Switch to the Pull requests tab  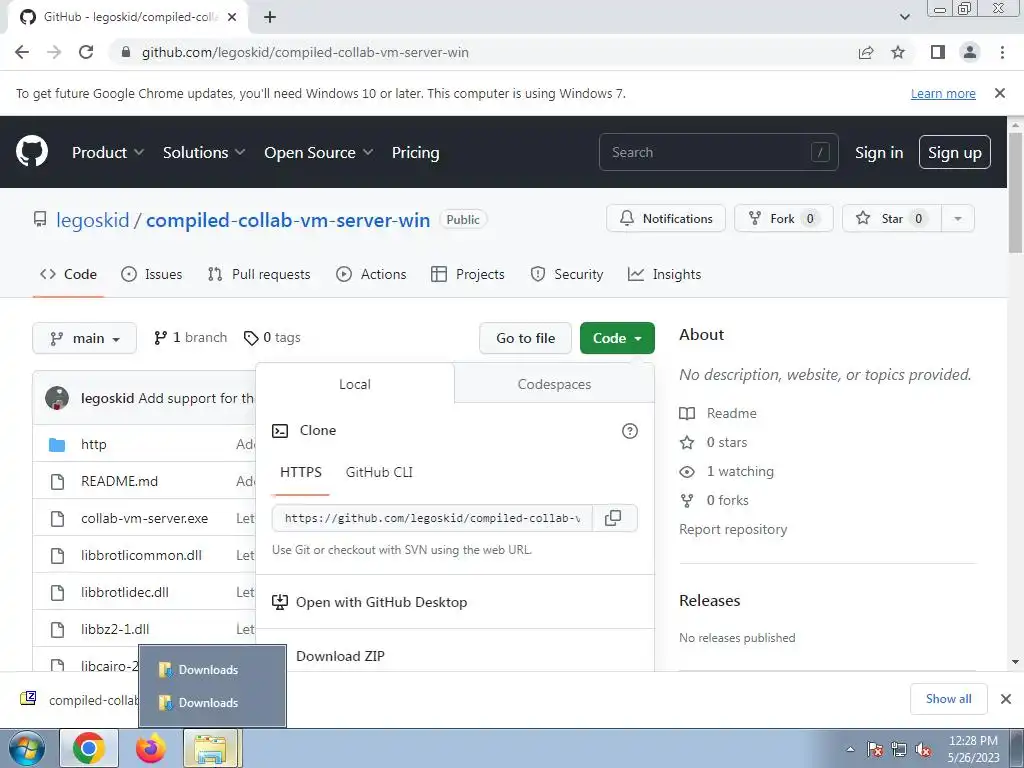point(259,274)
